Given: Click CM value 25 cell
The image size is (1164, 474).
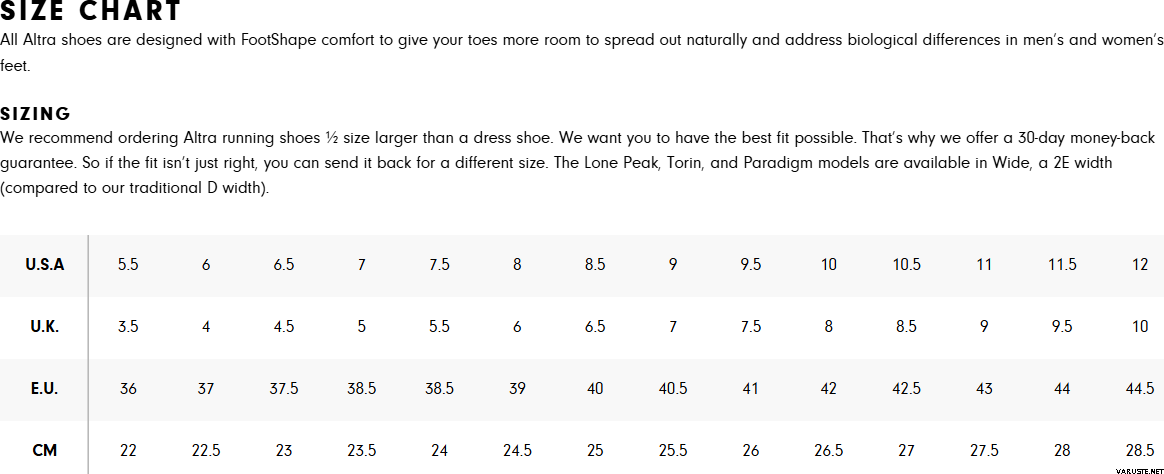Looking at the screenshot, I should click(x=595, y=450).
